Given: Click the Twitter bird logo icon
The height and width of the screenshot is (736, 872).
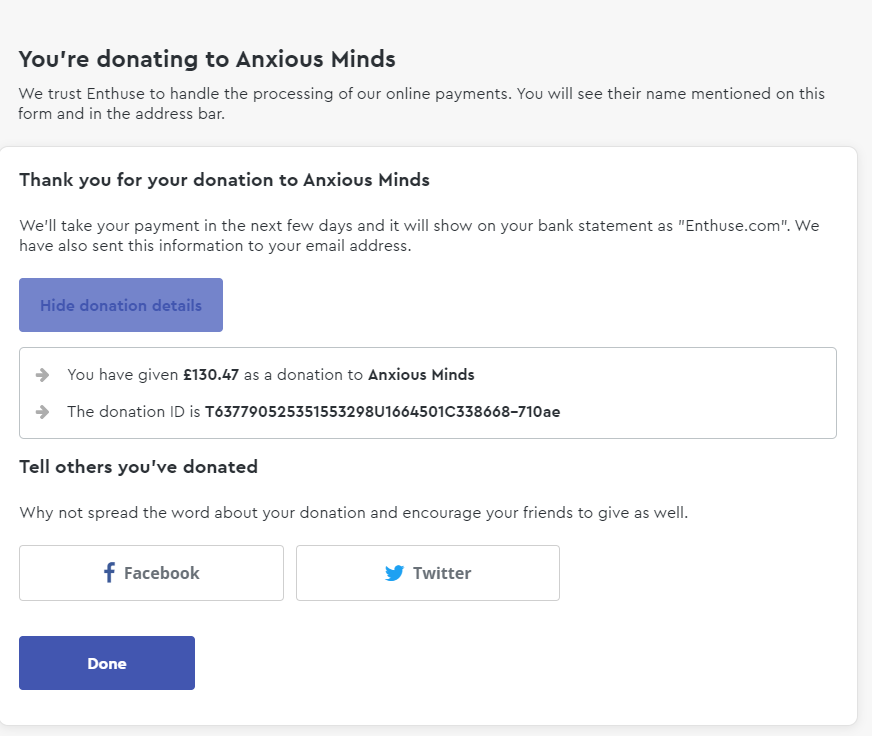Looking at the screenshot, I should tap(395, 573).
